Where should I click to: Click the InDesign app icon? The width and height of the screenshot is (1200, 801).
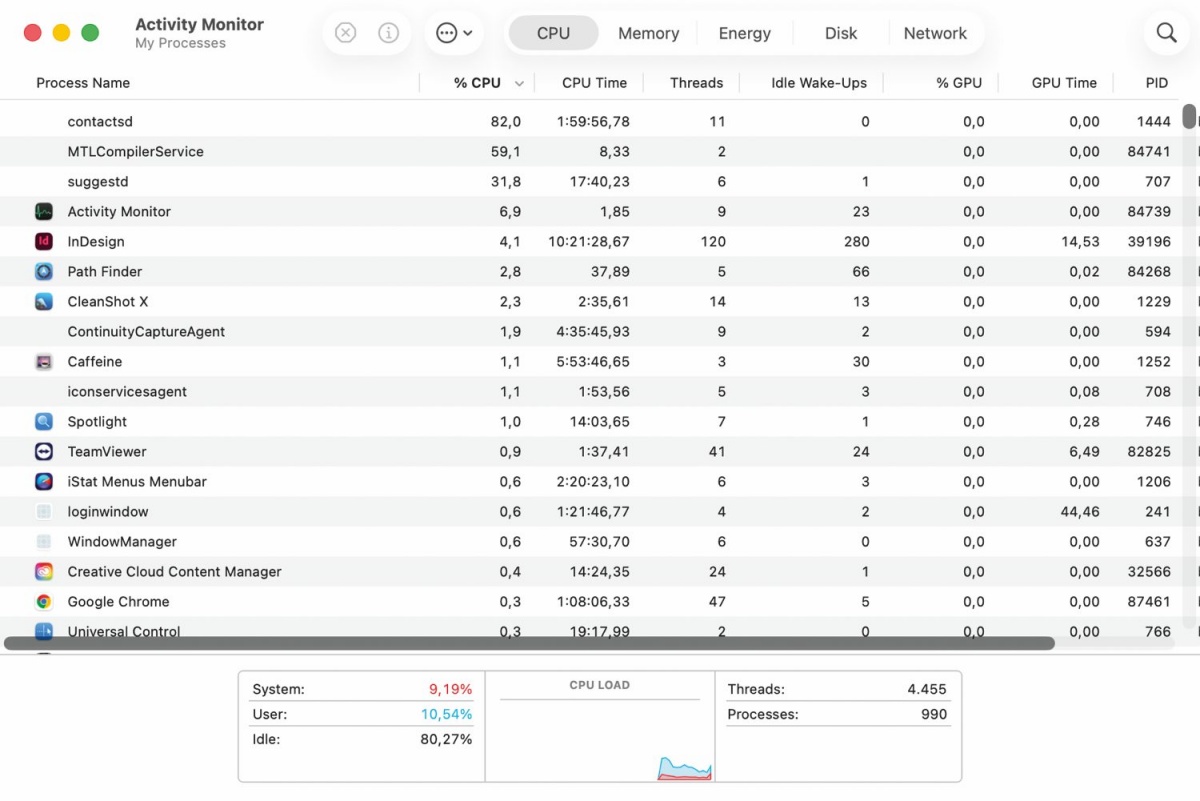[x=44, y=241]
